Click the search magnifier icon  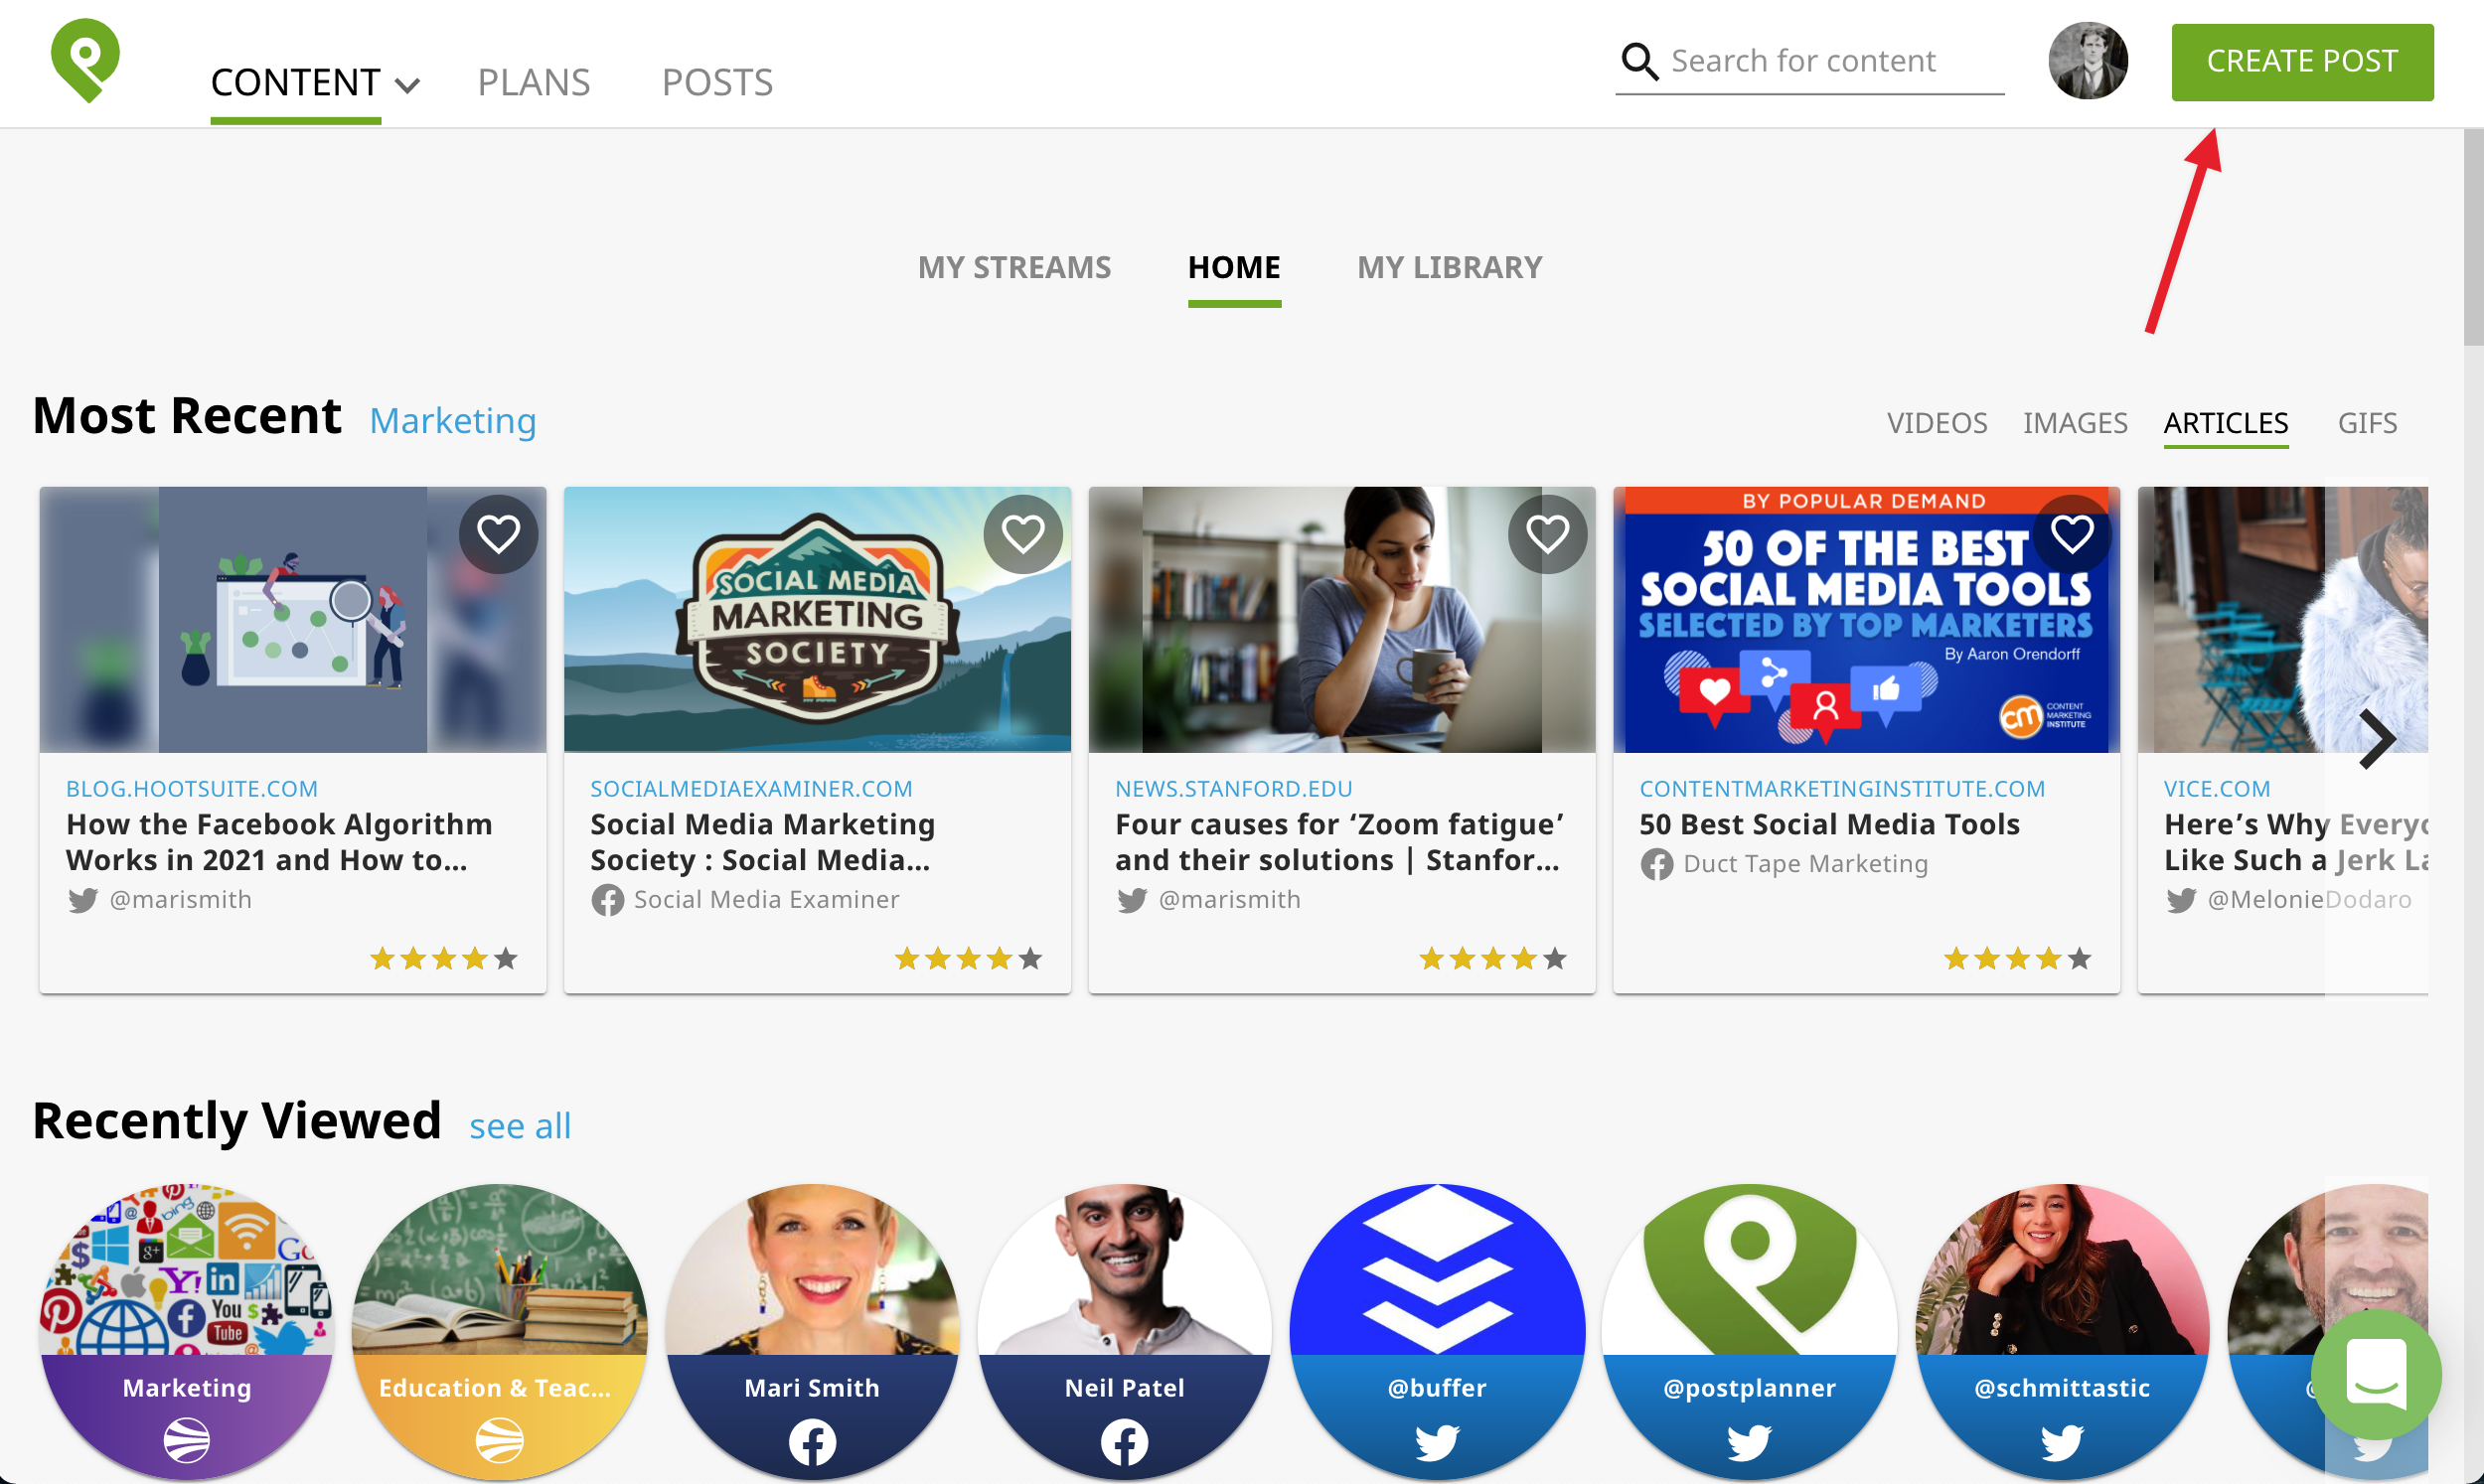point(1639,61)
